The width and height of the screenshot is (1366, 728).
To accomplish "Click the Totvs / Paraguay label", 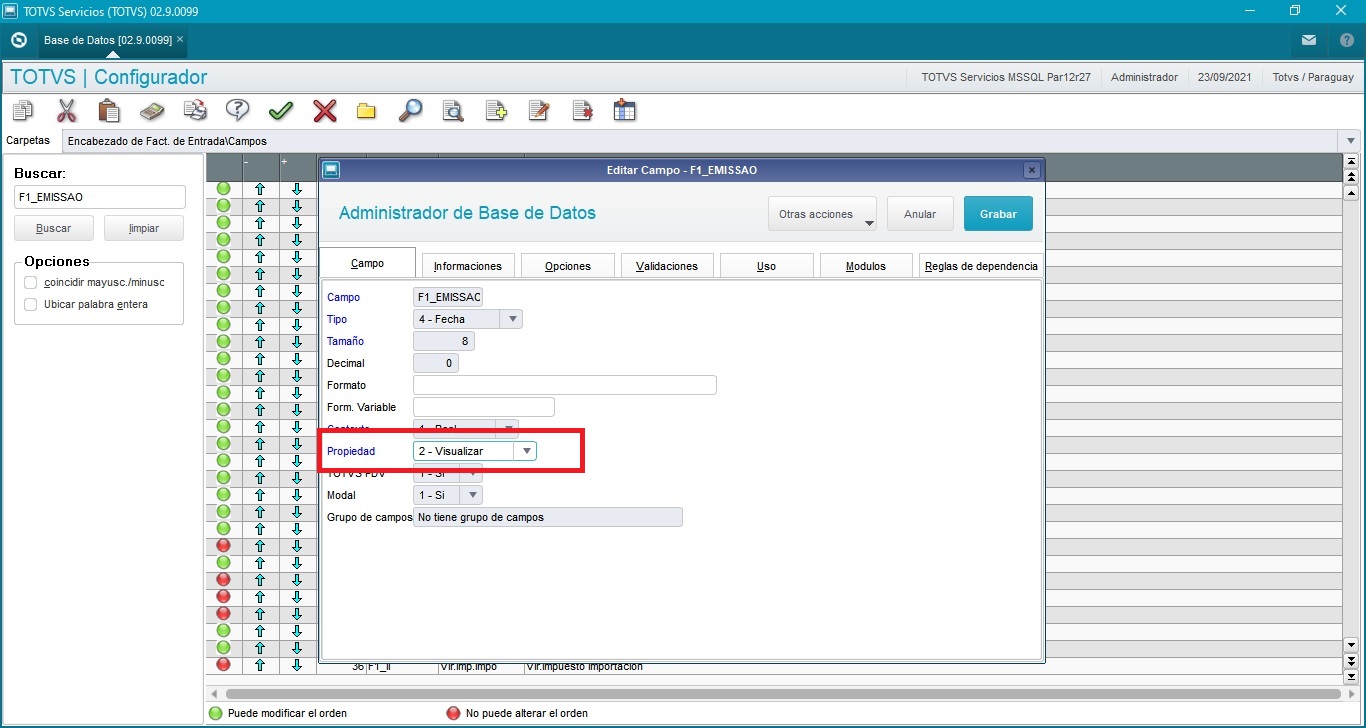I will point(1313,77).
